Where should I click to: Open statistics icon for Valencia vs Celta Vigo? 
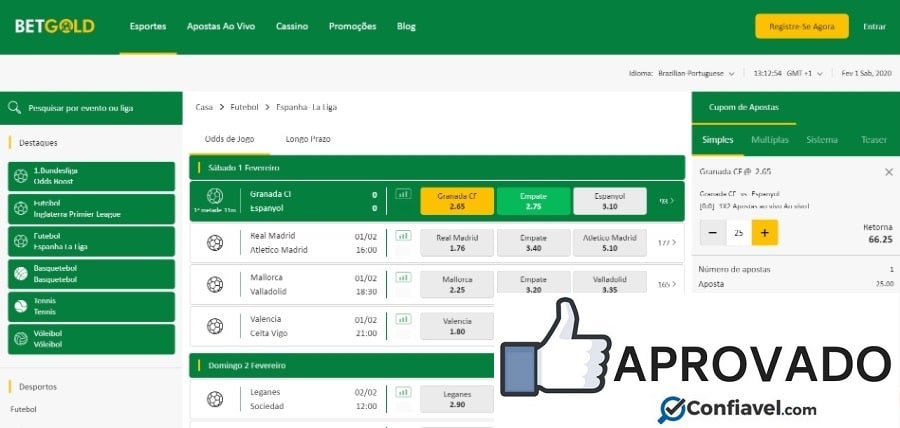tap(404, 319)
